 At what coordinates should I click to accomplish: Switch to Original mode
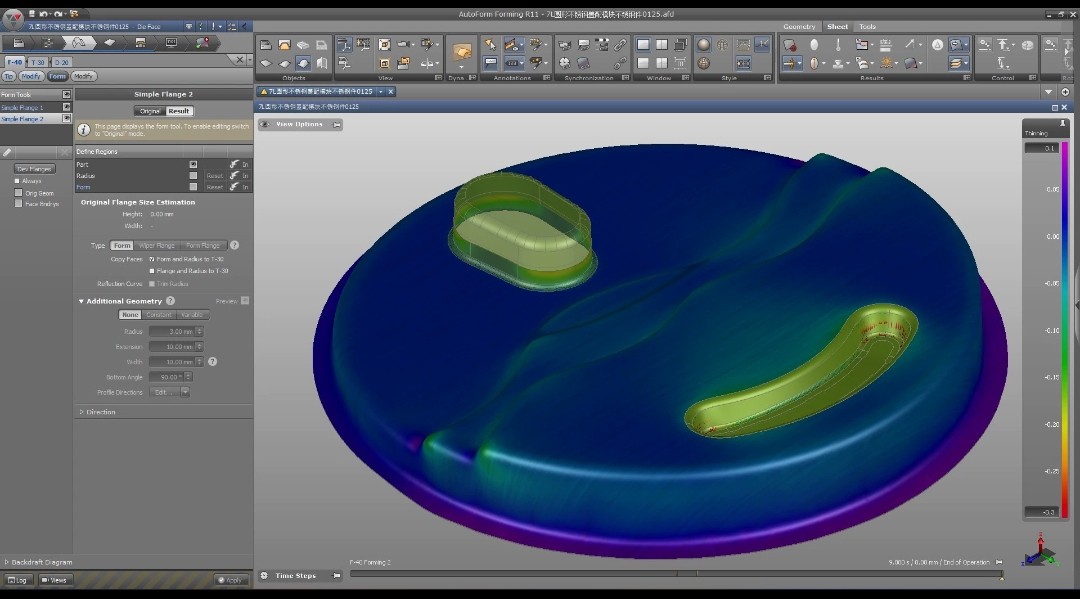point(149,111)
